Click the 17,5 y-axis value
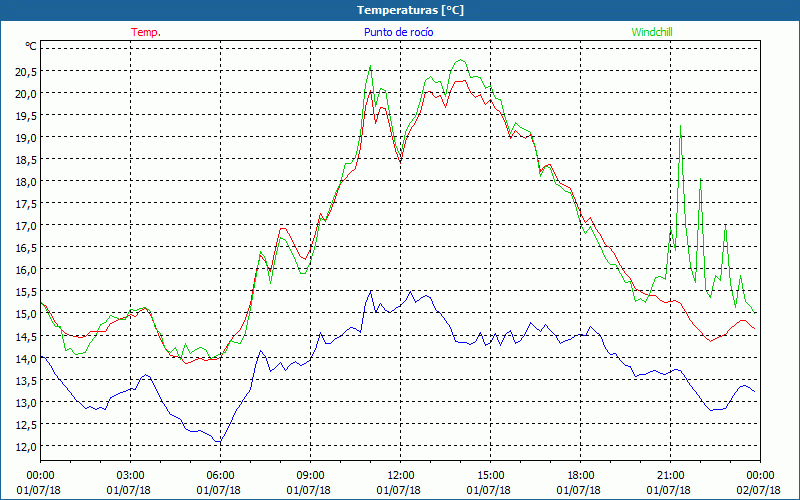800x500 pixels. coord(26,204)
